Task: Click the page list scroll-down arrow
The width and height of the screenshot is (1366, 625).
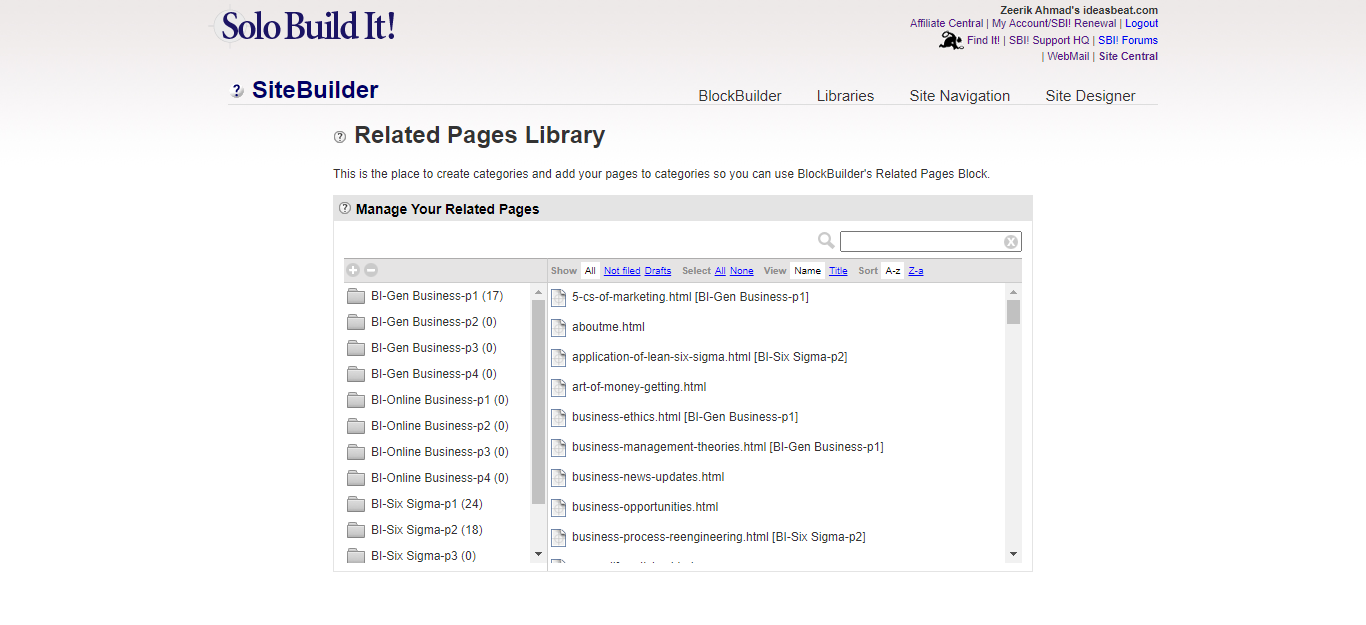Action: tap(1013, 554)
